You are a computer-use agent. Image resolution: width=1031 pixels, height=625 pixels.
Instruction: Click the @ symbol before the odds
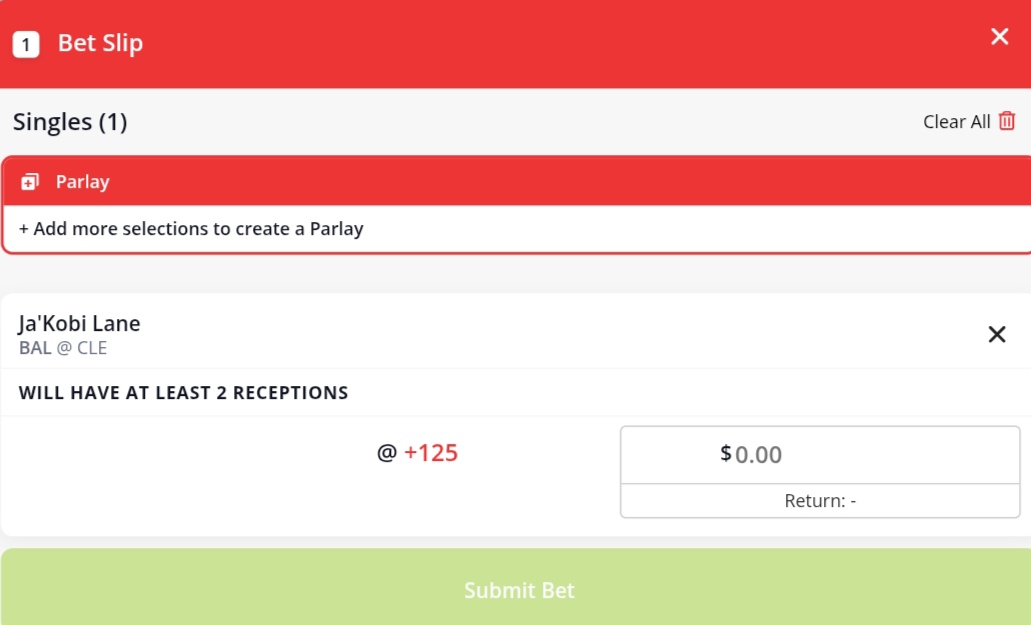(x=387, y=453)
